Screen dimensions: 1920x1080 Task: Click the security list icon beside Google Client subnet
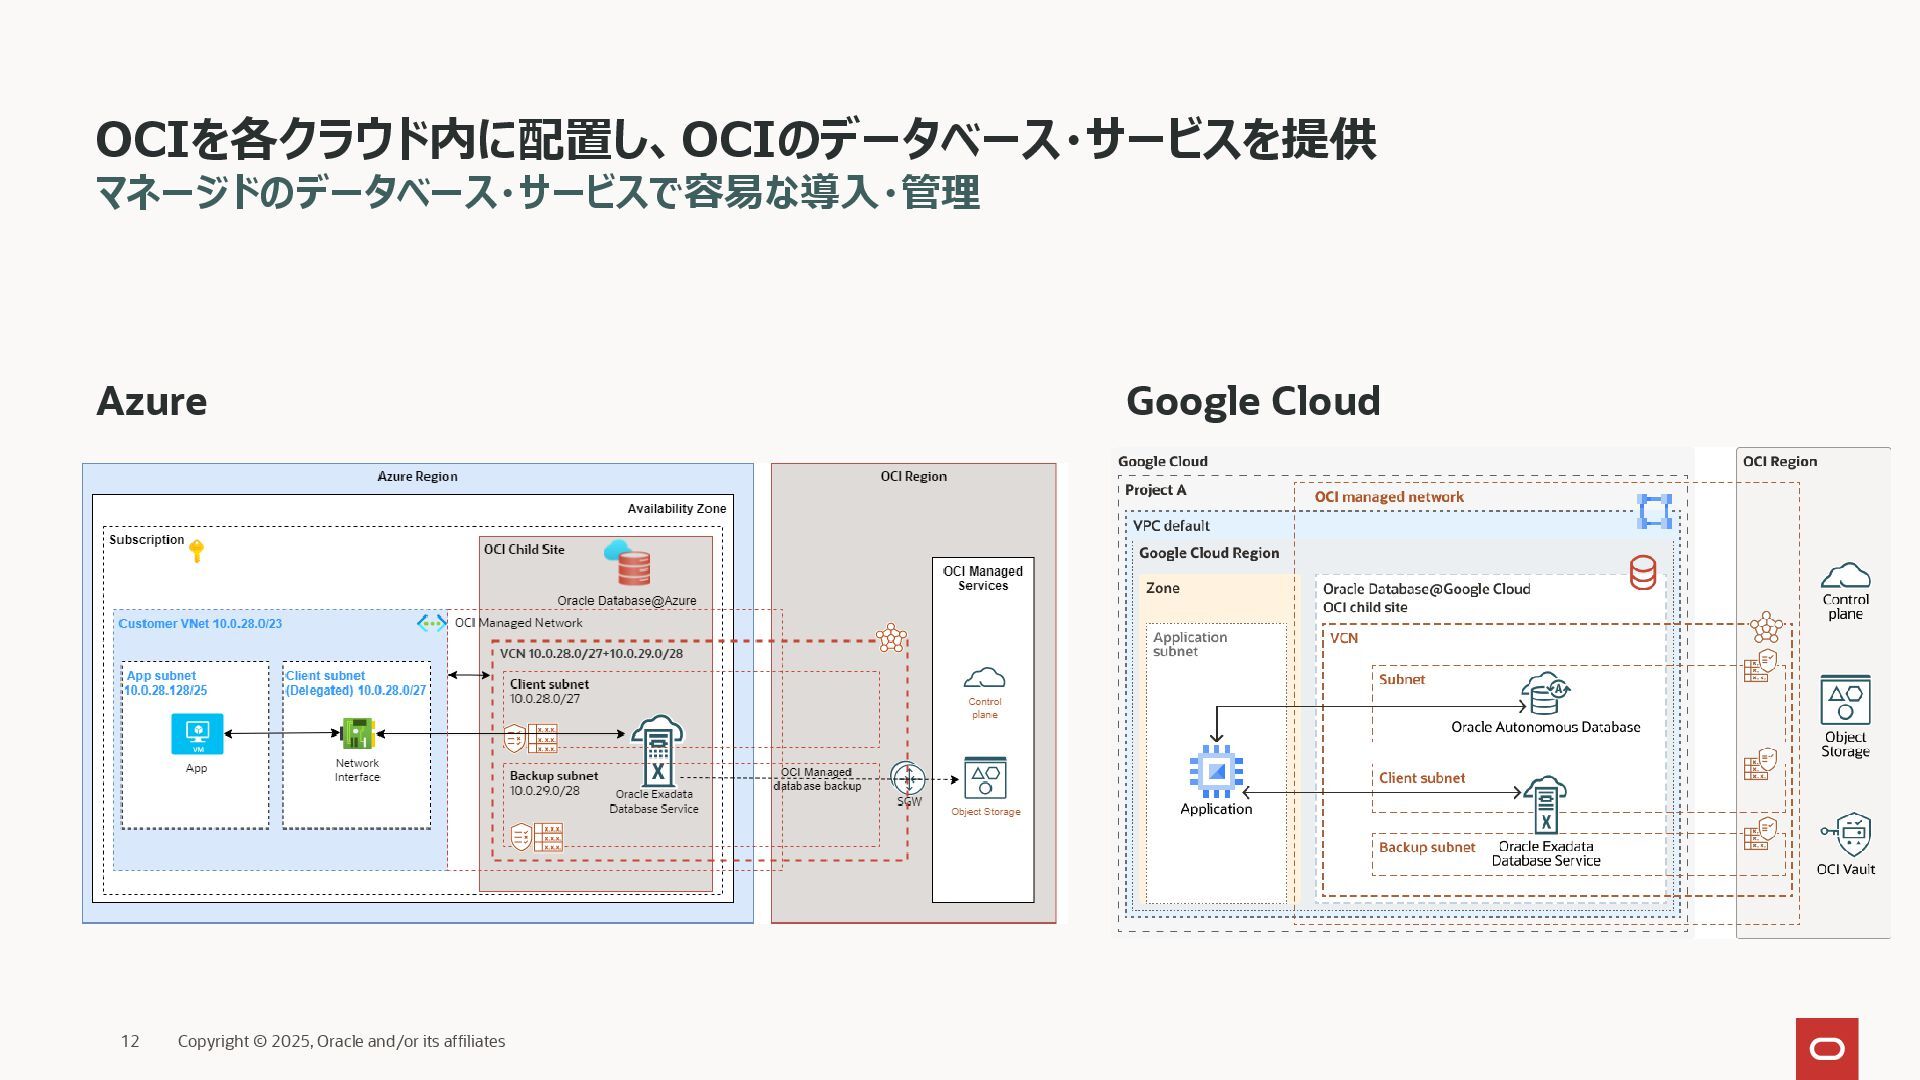[x=1760, y=764]
